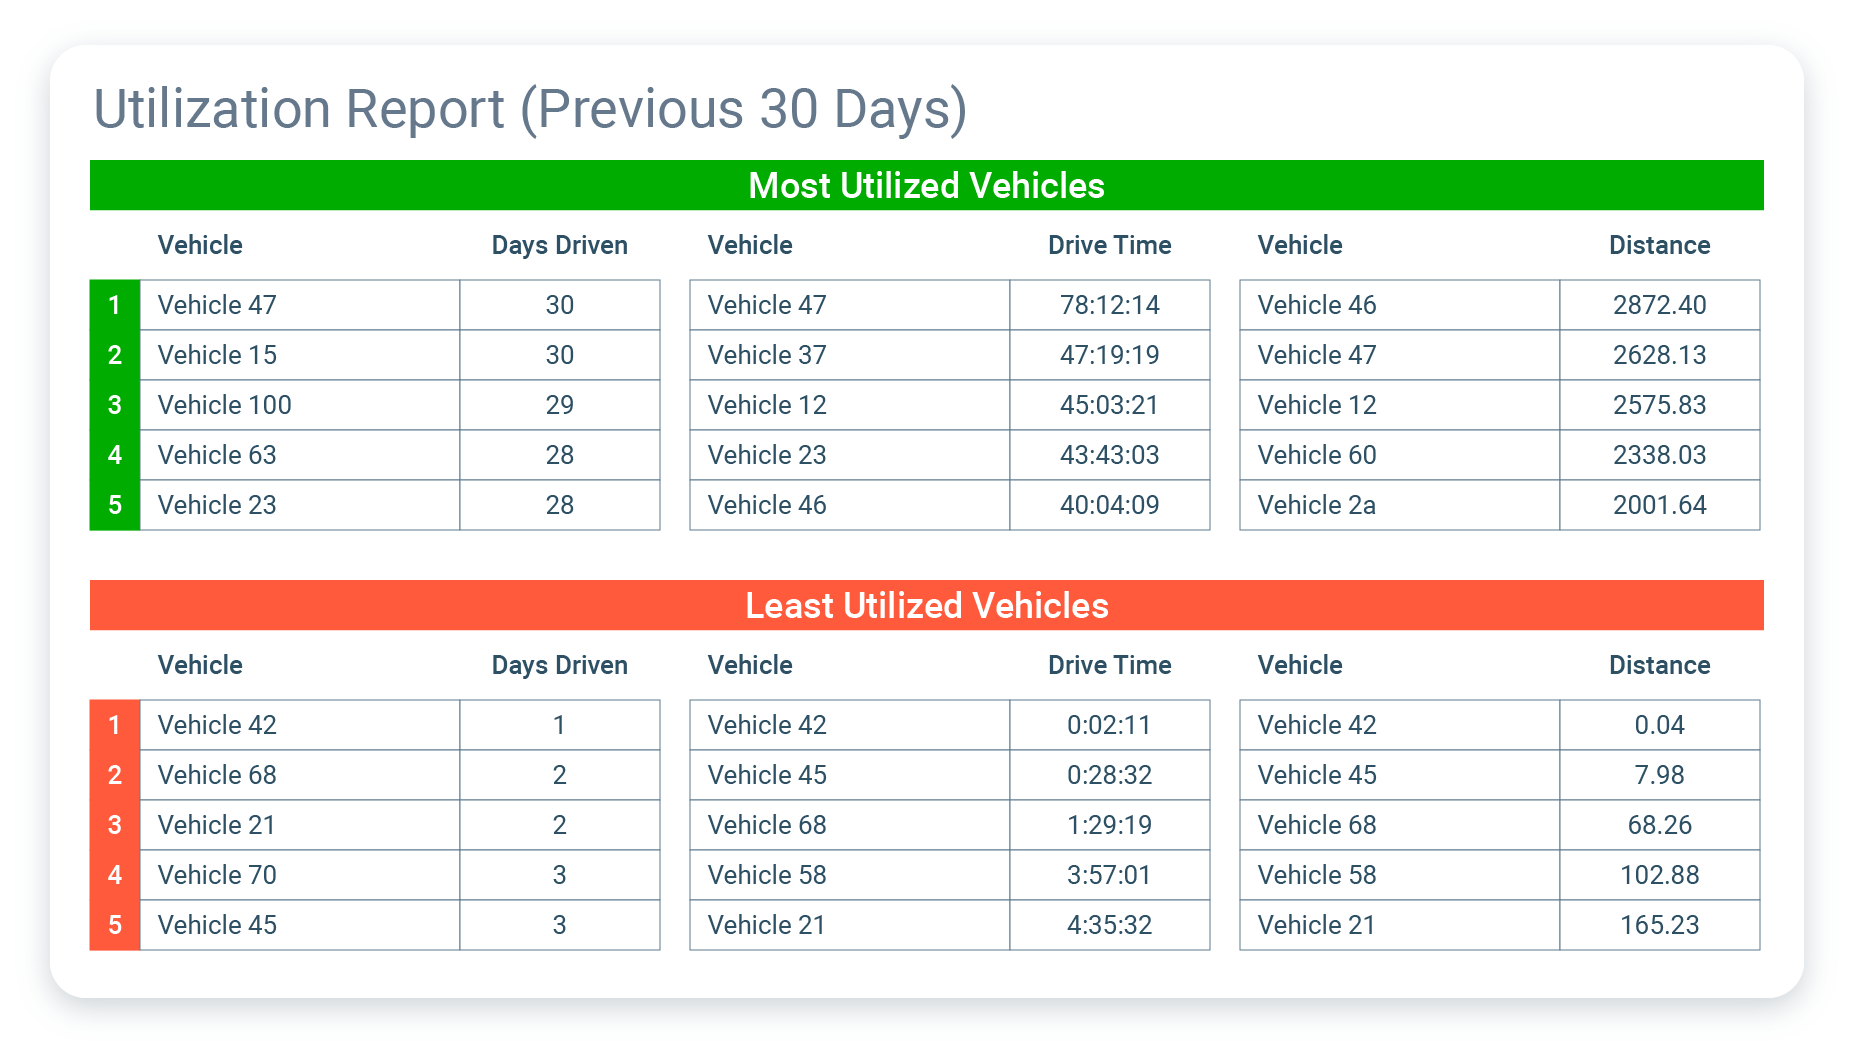
Task: Select Vehicle 47 in Days Driven ranking
Action: 216,305
